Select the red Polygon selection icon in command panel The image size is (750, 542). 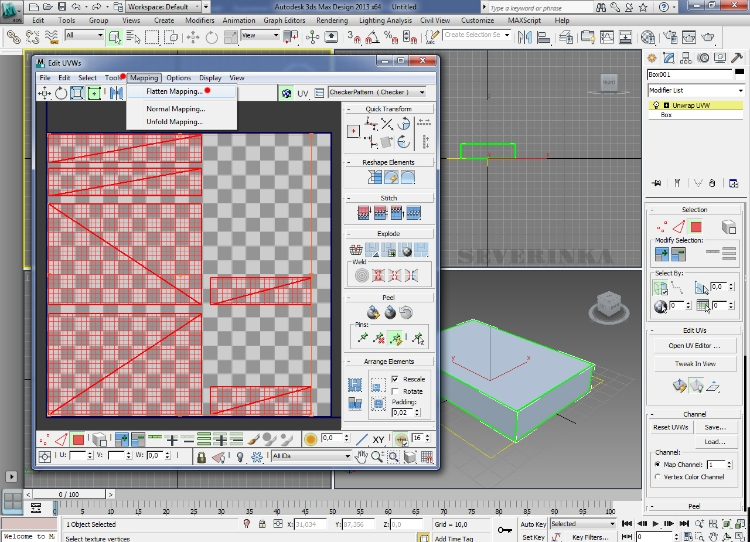coord(696,227)
